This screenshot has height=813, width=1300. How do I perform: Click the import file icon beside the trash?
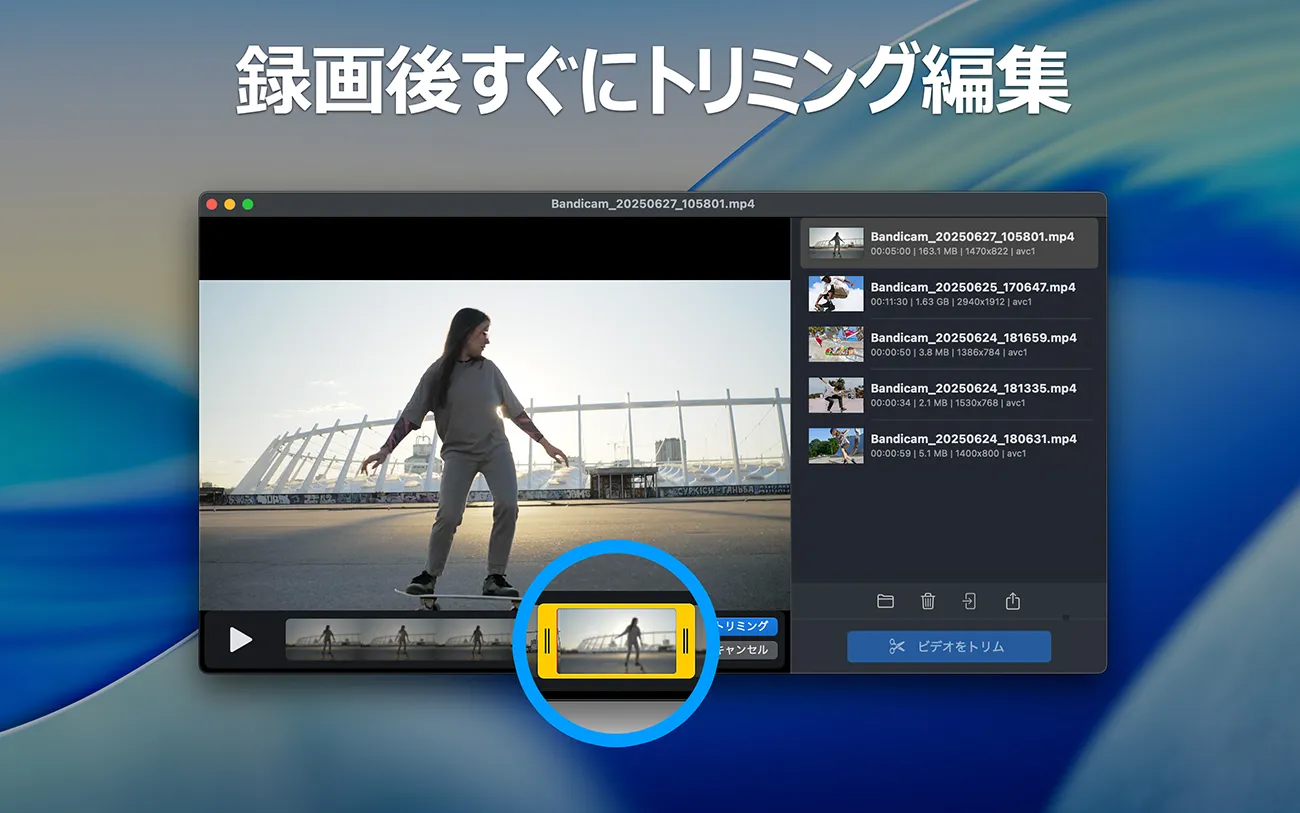click(x=969, y=601)
